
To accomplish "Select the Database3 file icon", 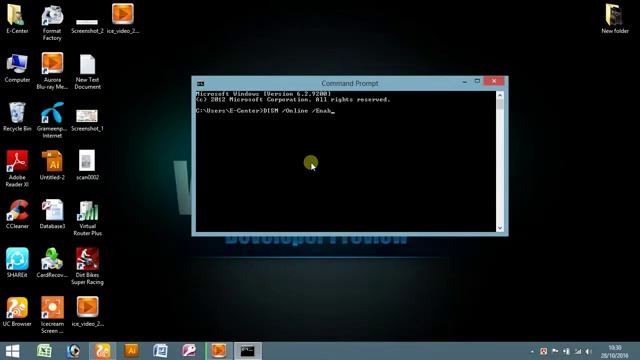I will (52, 214).
